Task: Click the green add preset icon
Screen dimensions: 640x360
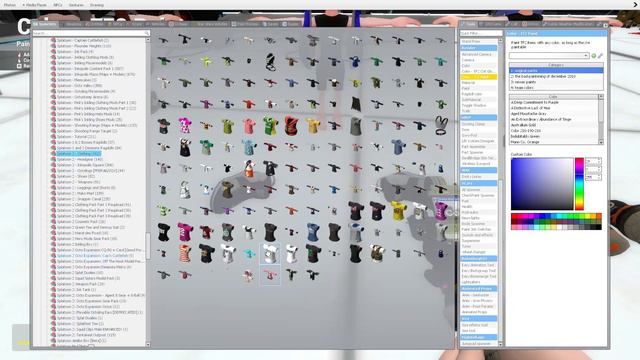Action: click(x=594, y=56)
